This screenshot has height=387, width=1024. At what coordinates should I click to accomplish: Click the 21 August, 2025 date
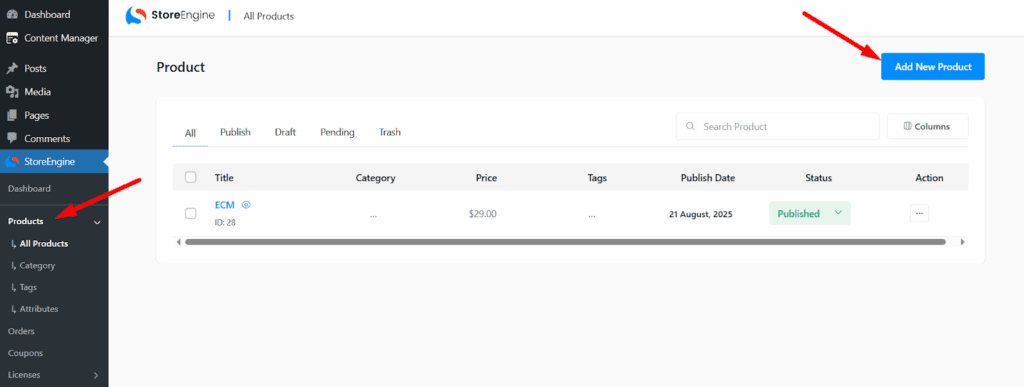(x=701, y=214)
